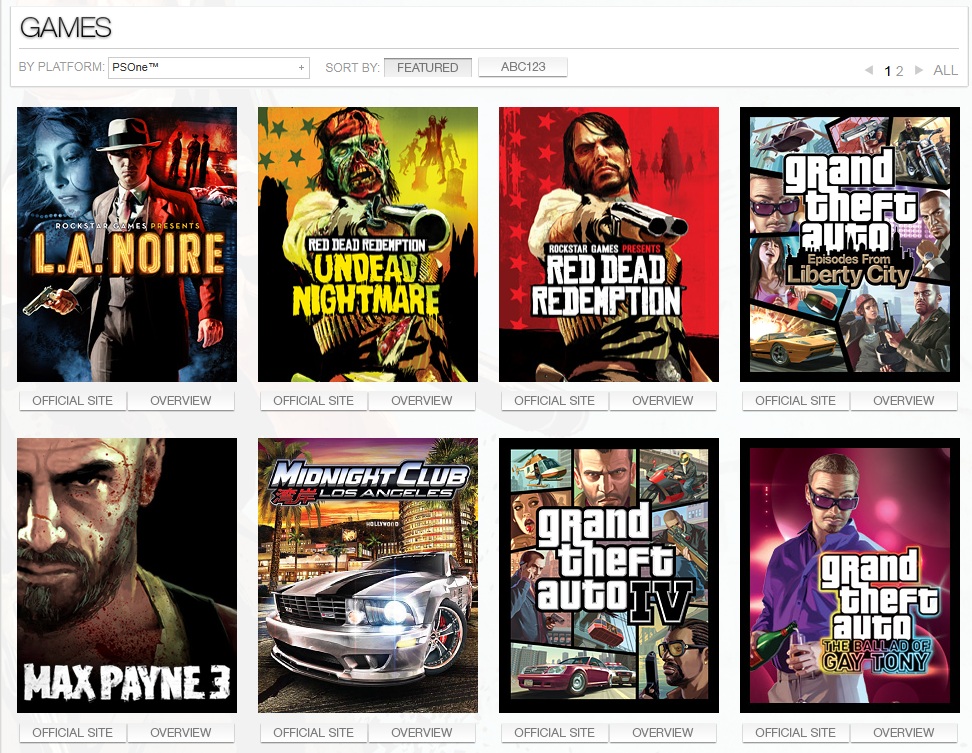Sort games by Featured
The height and width of the screenshot is (753, 972).
(x=427, y=68)
